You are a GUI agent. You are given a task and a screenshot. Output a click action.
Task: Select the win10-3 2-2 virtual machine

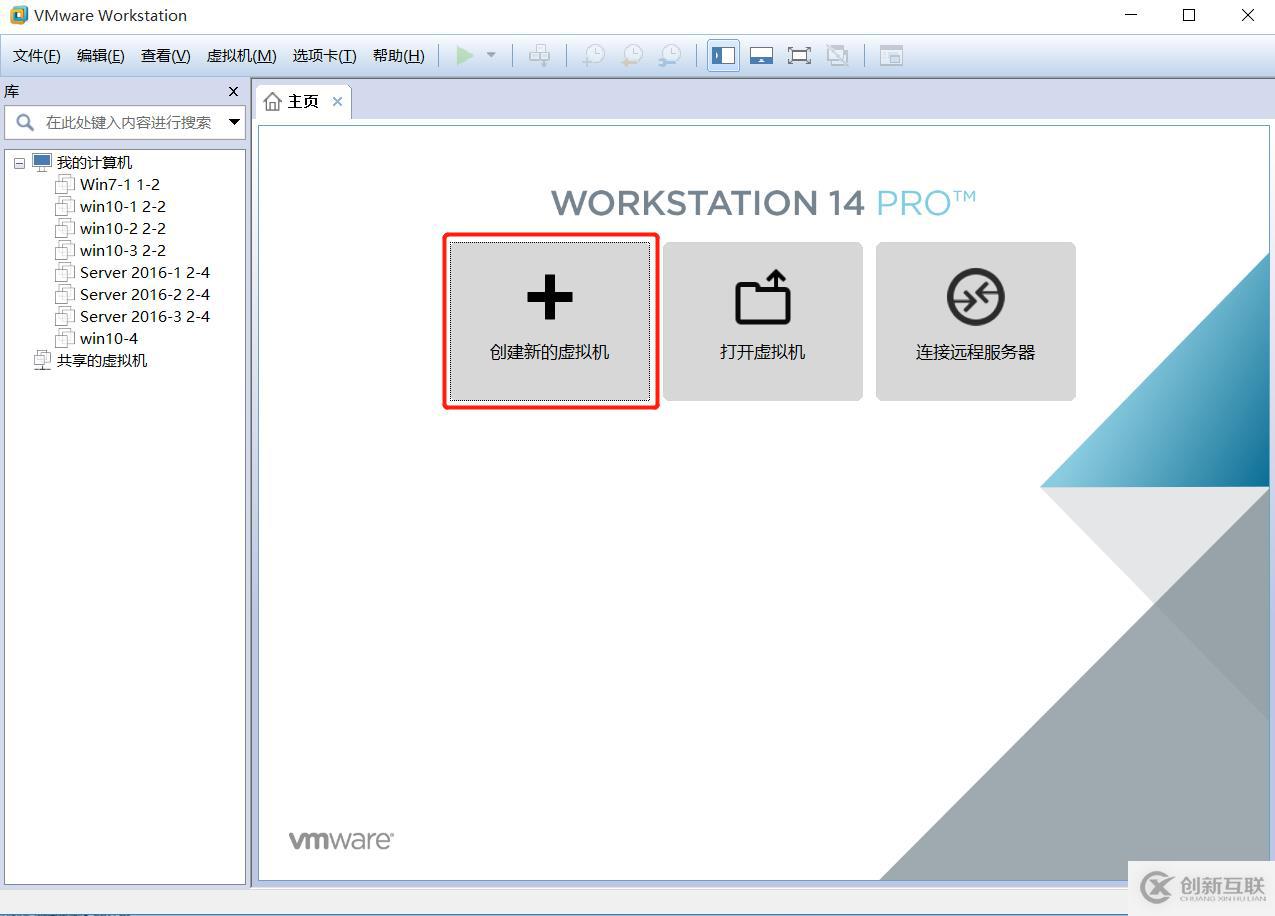[123, 250]
